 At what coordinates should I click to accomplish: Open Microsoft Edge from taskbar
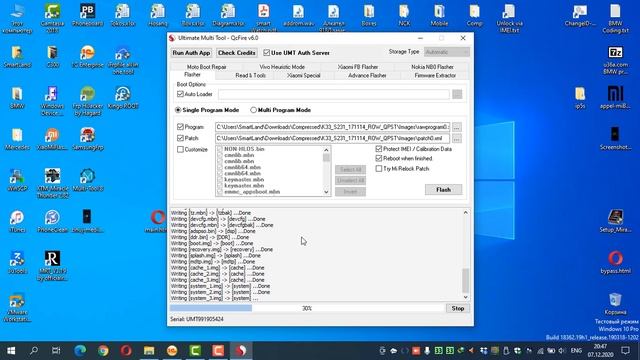pyautogui.click(x=80, y=351)
